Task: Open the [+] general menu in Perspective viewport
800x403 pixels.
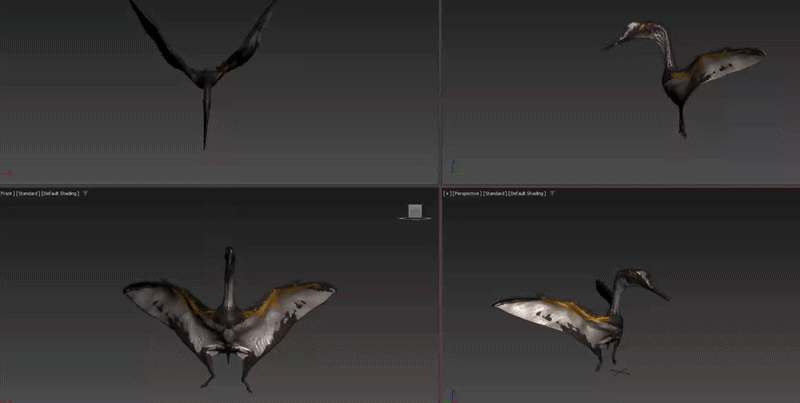Action: [446, 193]
